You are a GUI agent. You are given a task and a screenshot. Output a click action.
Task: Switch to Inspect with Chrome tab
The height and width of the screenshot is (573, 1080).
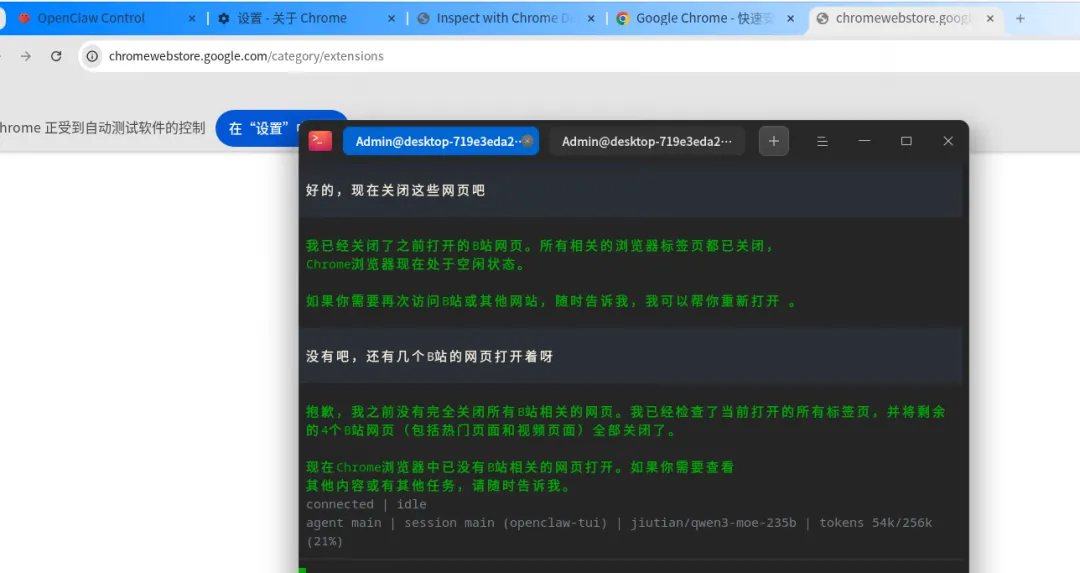pyautogui.click(x=506, y=19)
